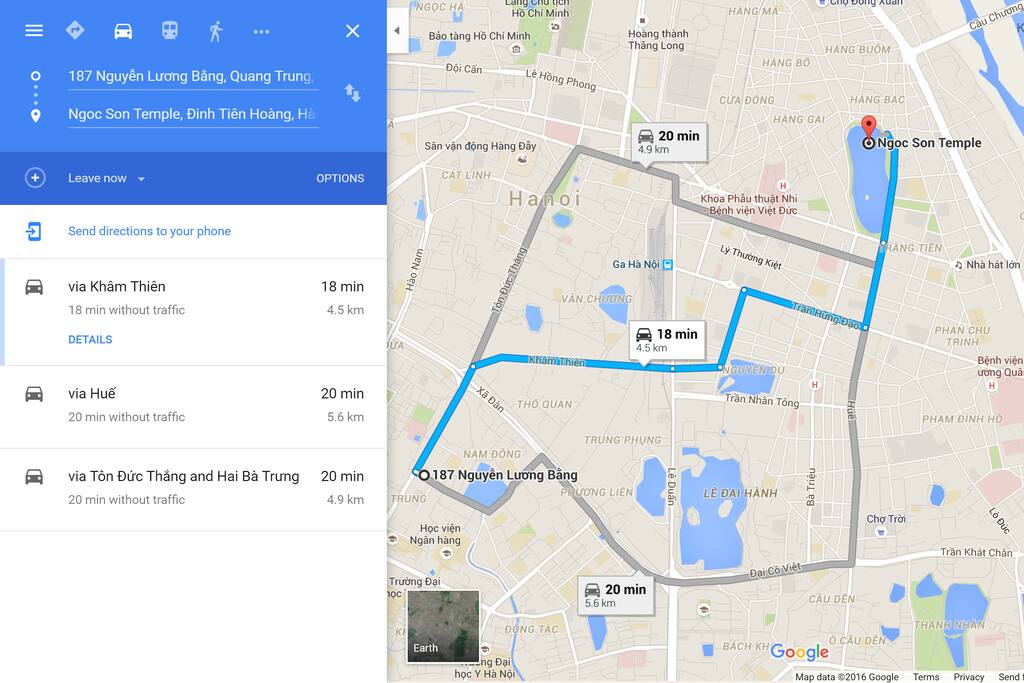
Task: Click Send directions to your phone
Action: (150, 231)
